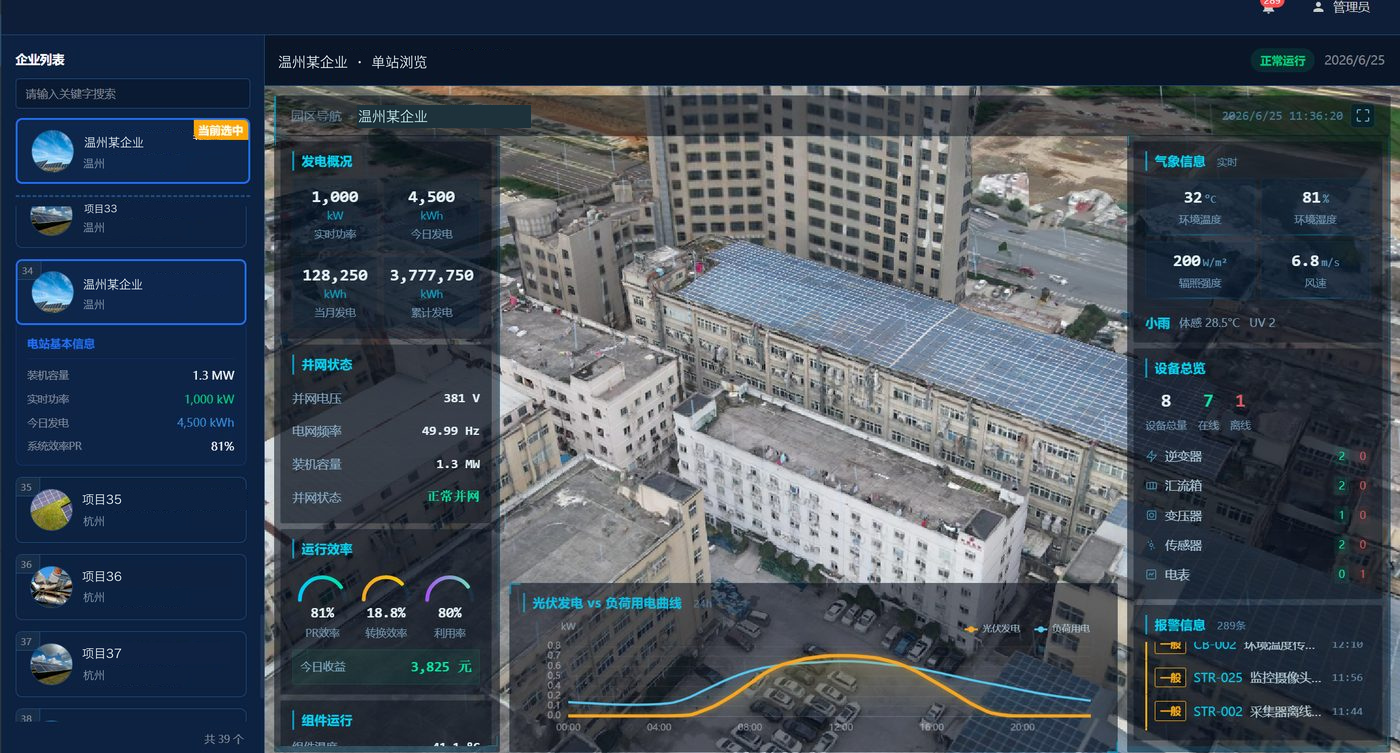Click the 管理员 username label

1351,7
